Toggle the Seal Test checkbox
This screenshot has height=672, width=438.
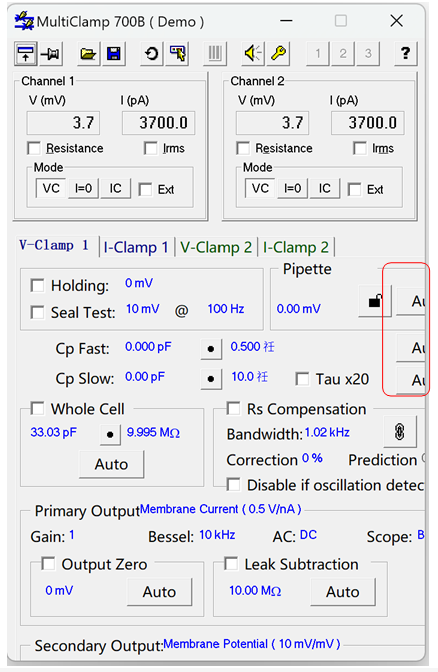click(x=37, y=312)
